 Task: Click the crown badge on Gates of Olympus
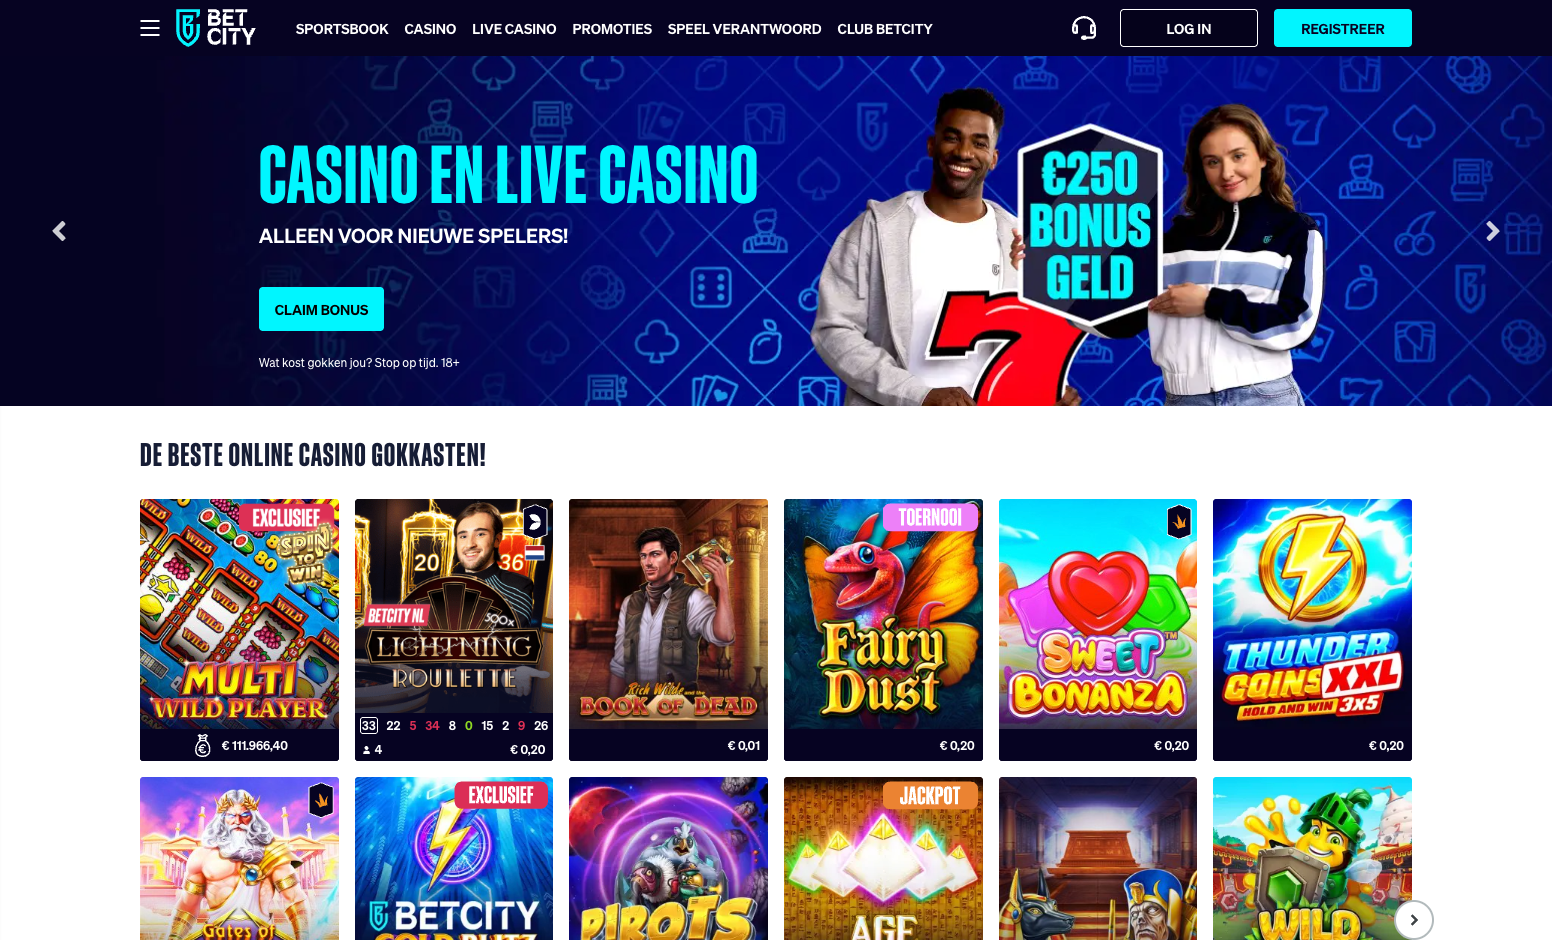click(x=321, y=799)
